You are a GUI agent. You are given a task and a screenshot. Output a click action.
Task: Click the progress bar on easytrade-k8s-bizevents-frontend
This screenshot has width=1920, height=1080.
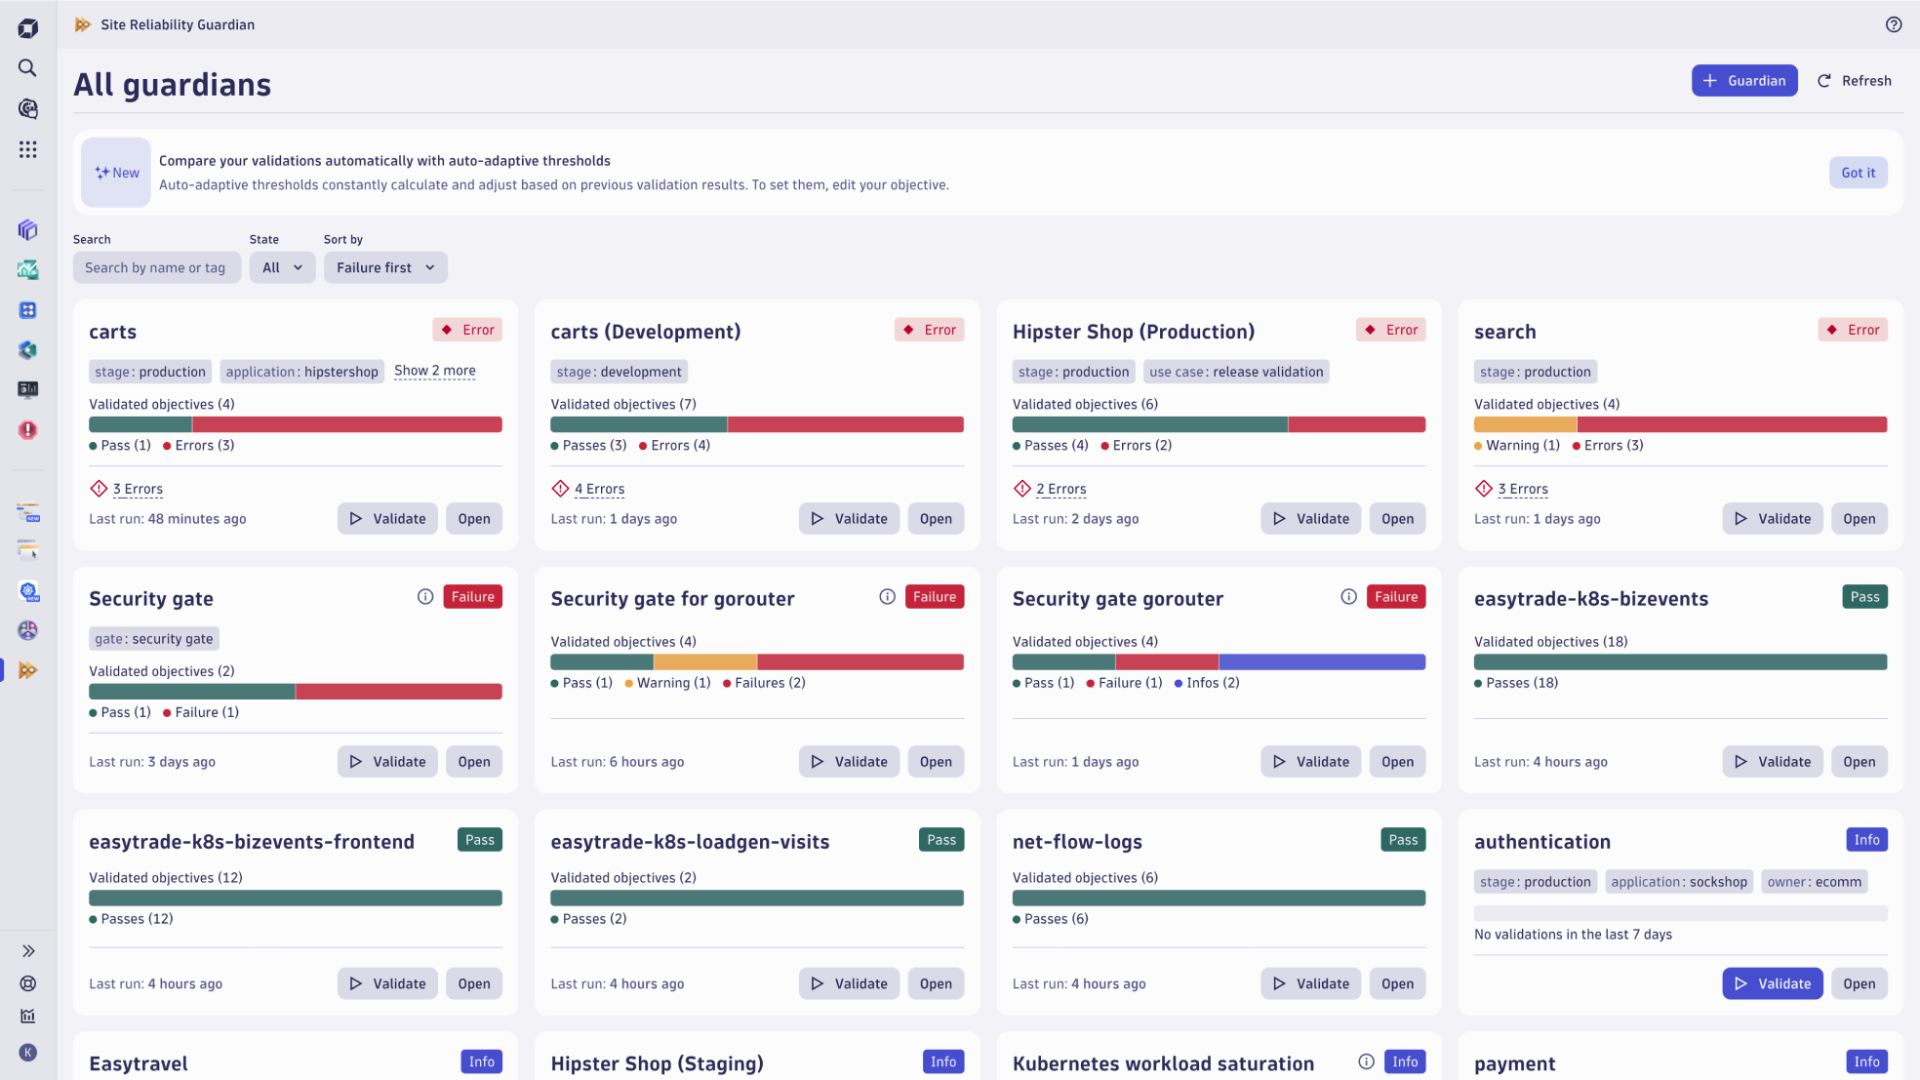[295, 898]
